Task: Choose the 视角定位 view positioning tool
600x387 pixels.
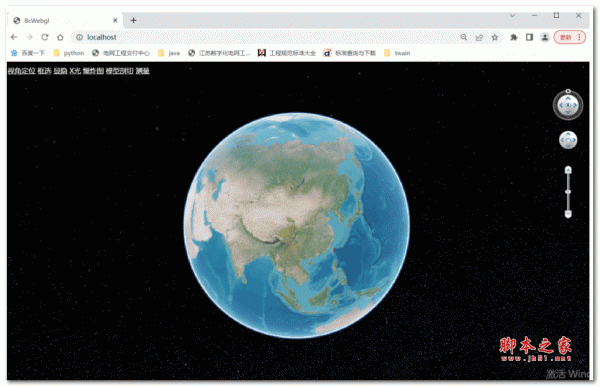Action: click(x=21, y=71)
